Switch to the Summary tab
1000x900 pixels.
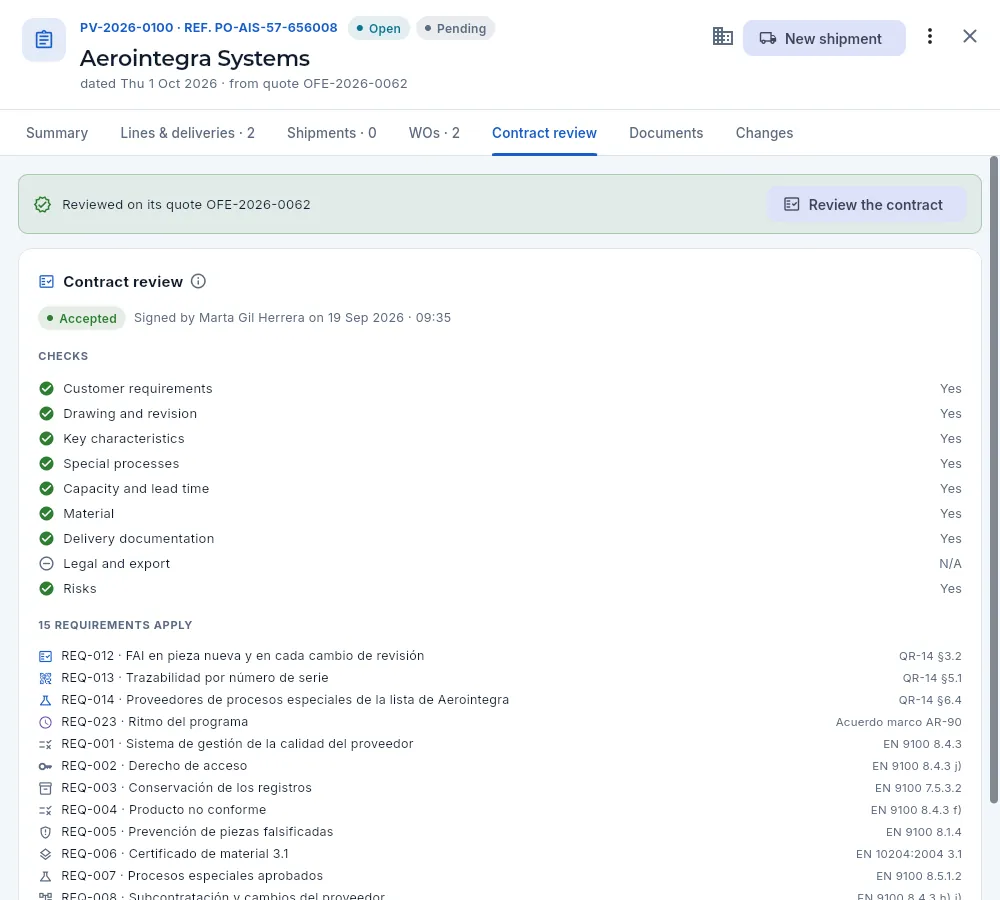coord(57,133)
